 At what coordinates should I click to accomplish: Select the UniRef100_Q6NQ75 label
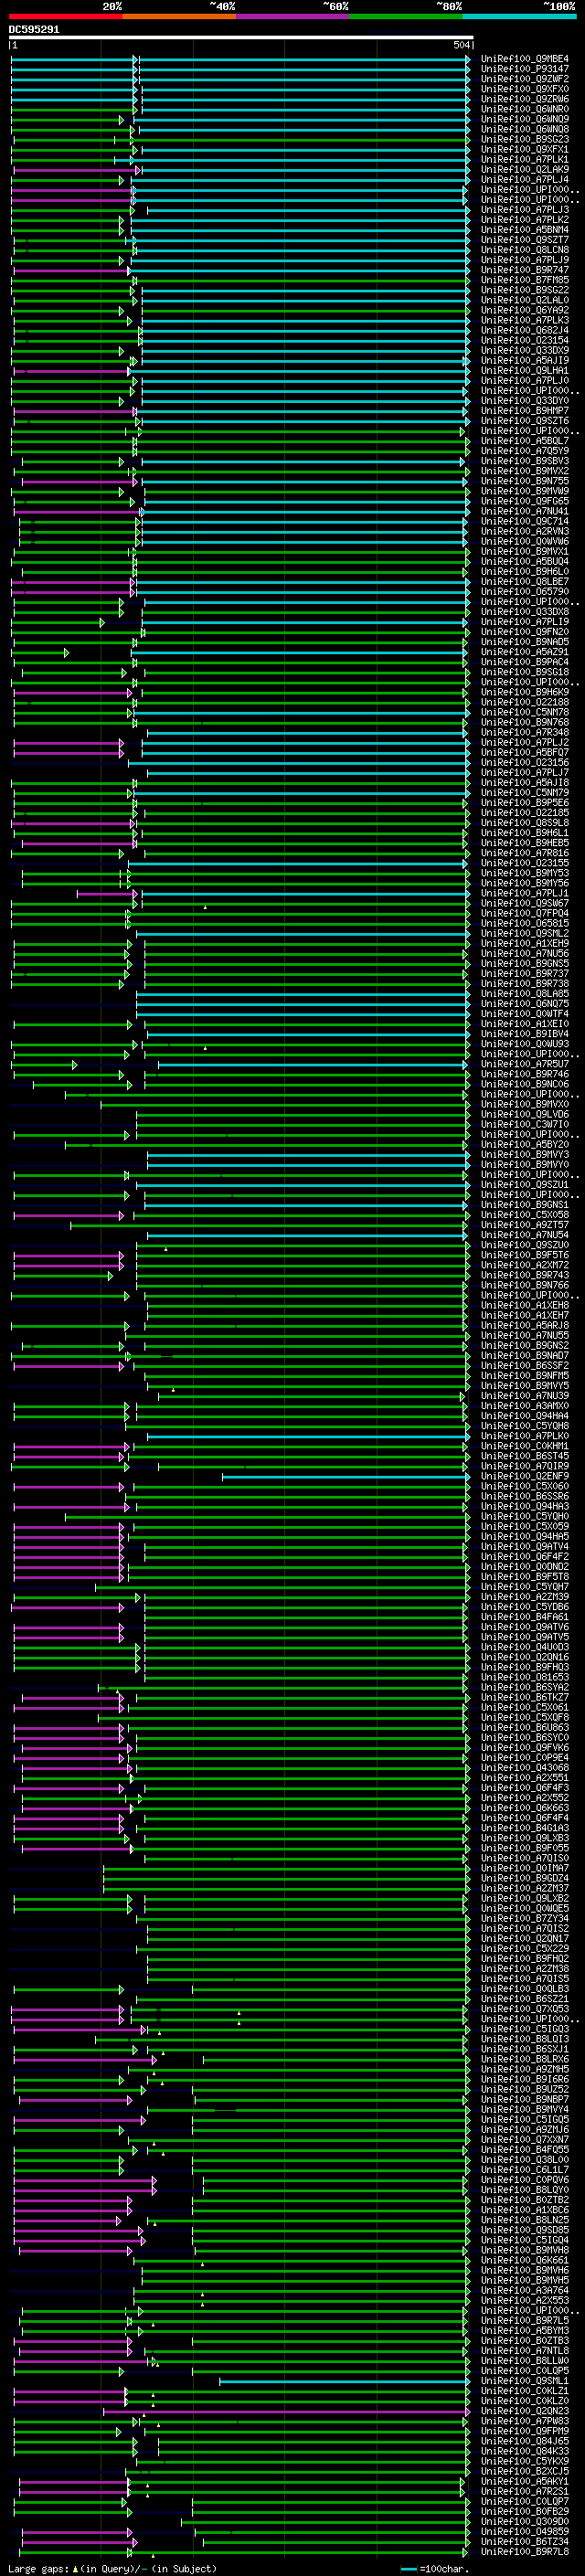(525, 1004)
